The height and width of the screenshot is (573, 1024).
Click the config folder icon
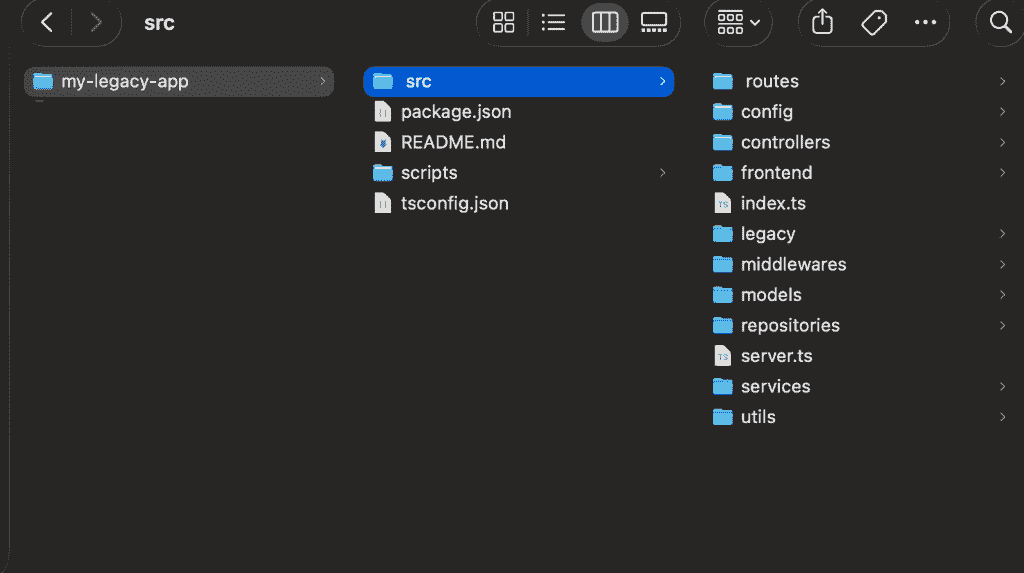(723, 112)
